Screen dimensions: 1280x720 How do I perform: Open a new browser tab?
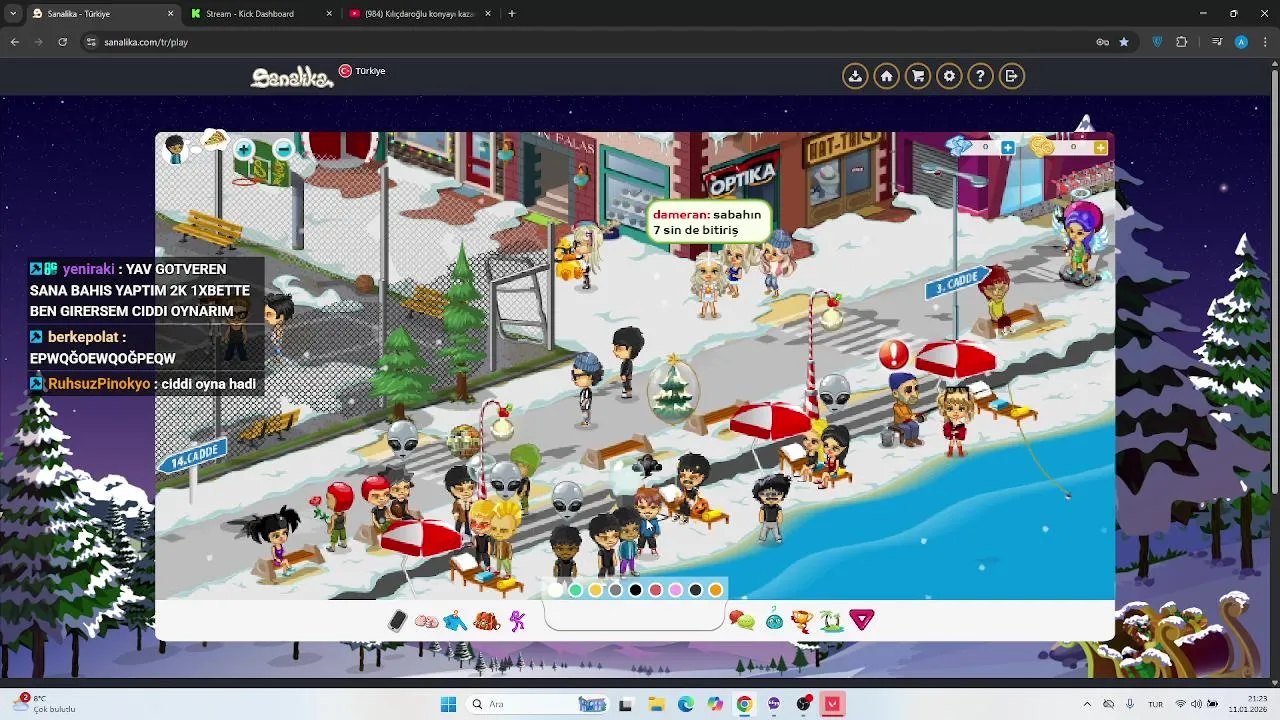pos(512,14)
